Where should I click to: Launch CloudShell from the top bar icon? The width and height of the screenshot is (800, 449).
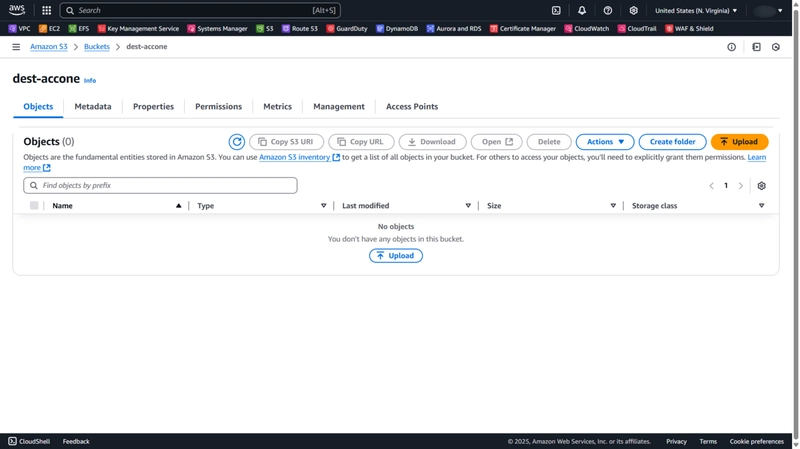click(x=556, y=10)
